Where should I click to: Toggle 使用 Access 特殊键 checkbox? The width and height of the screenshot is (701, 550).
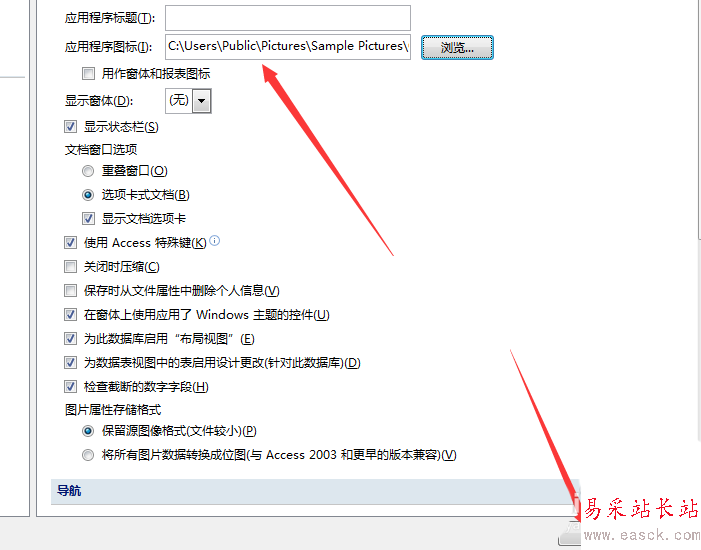click(x=70, y=243)
